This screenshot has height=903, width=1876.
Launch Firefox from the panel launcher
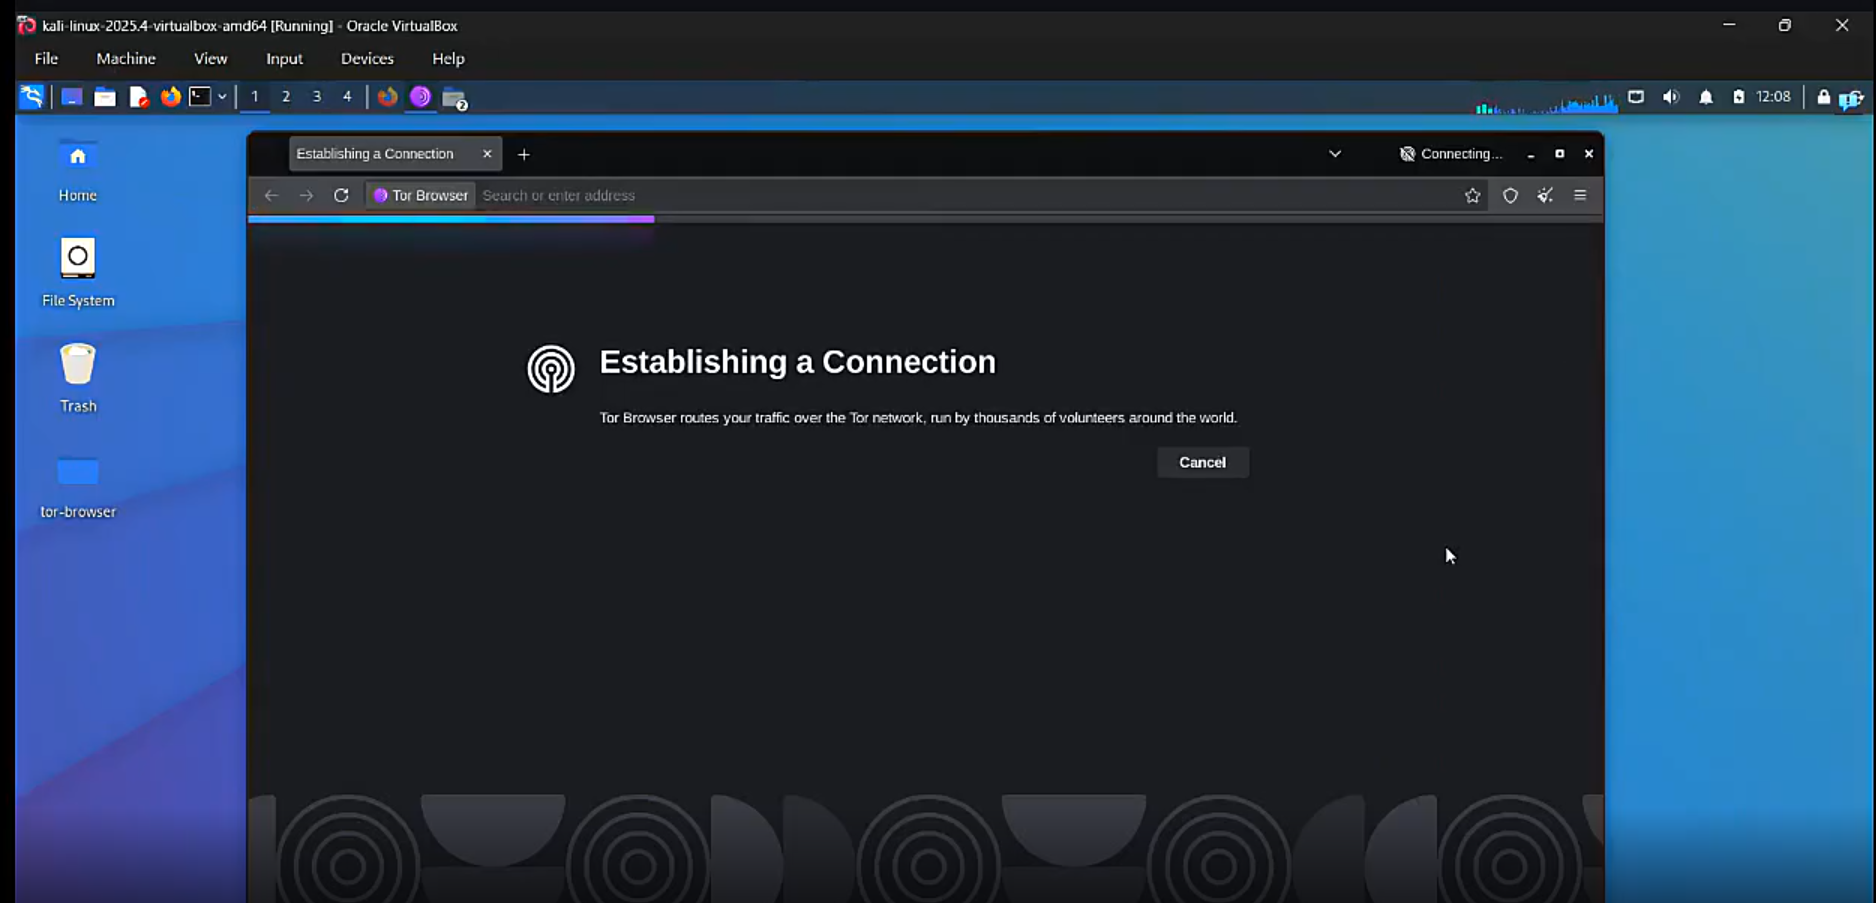click(x=171, y=97)
